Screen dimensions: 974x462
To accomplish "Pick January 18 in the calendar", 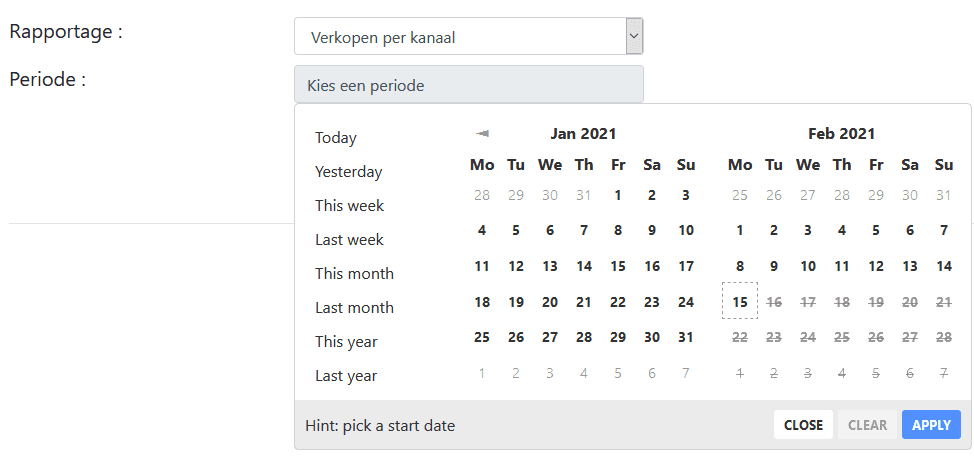I will click(482, 302).
